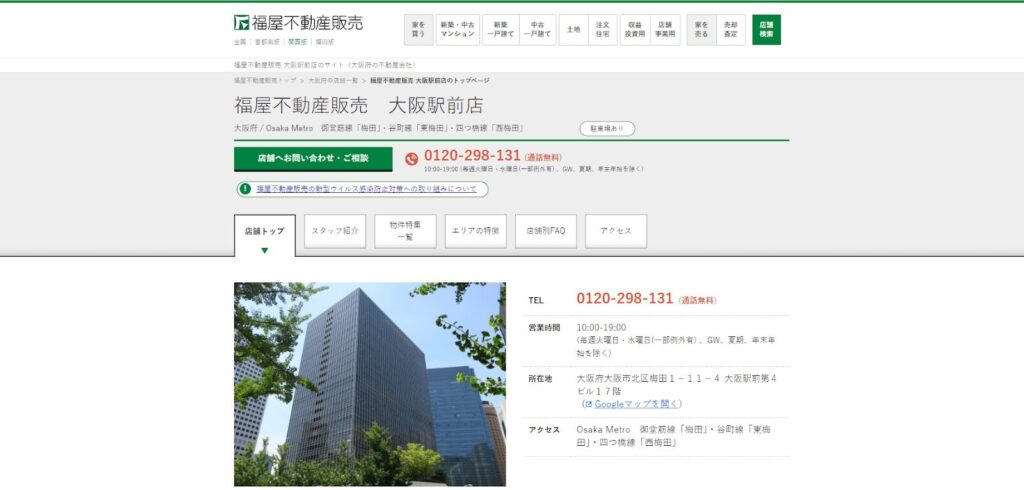Click the 10:00-19:00 hours in 営業時間 row
The height and width of the screenshot is (490, 1024).
(x=601, y=327)
